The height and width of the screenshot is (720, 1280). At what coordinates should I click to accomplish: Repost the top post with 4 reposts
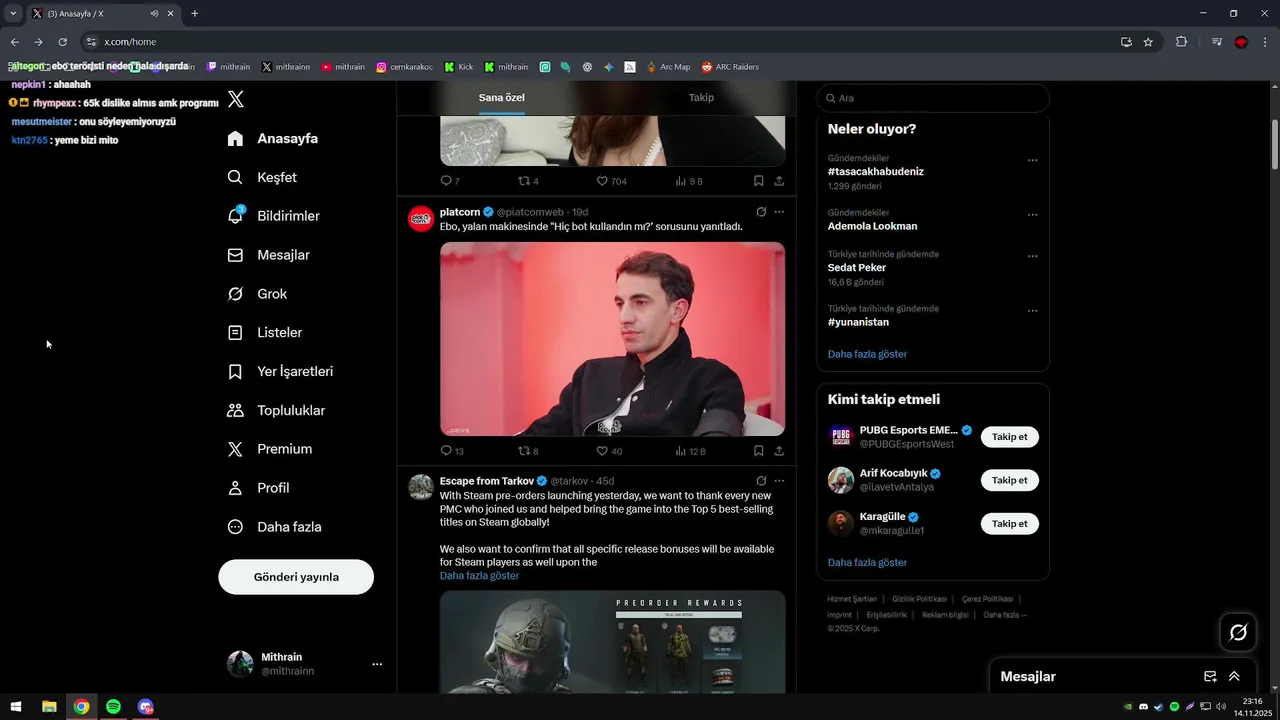click(x=528, y=181)
